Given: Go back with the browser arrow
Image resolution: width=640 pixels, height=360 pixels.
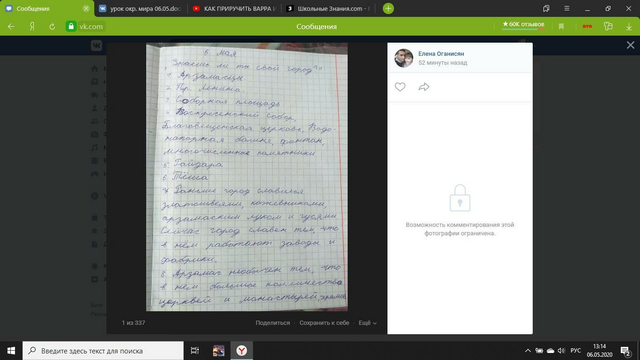Looking at the screenshot, I should click(11, 27).
